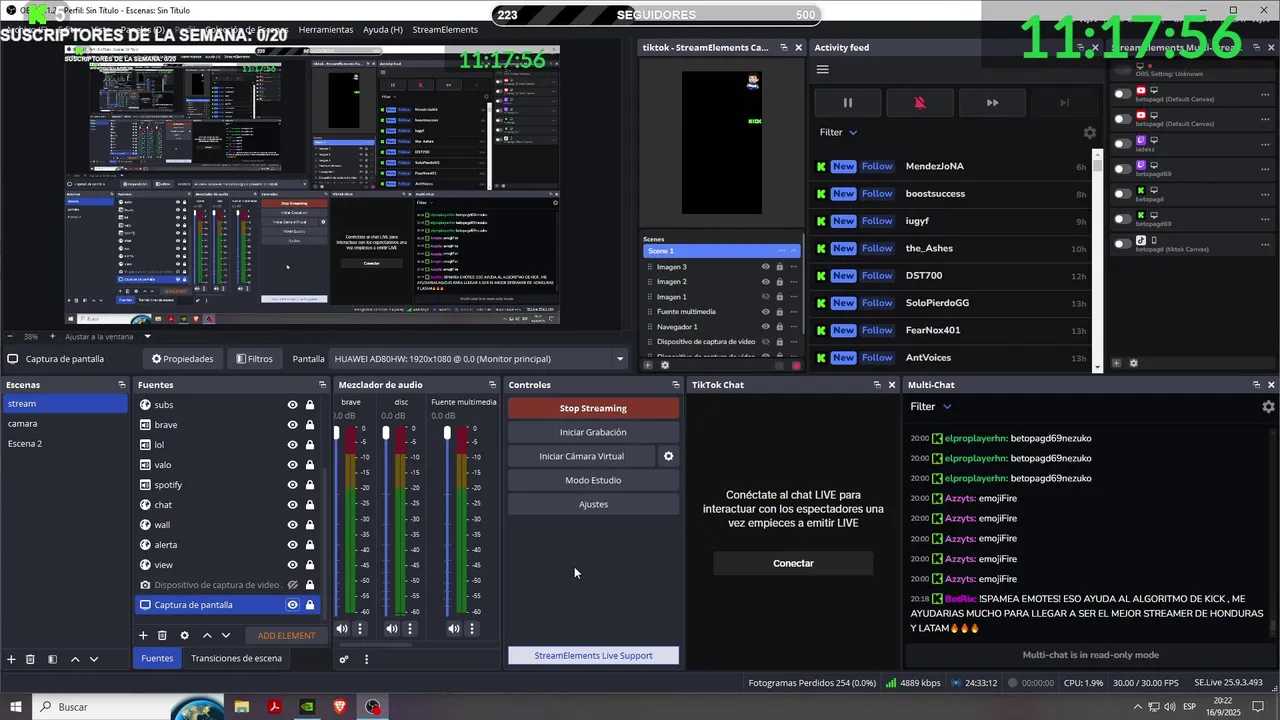Viewport: 1280px width, 720px height.
Task: Enable the ladexz Twitch stream toggle
Action: click(x=1123, y=143)
